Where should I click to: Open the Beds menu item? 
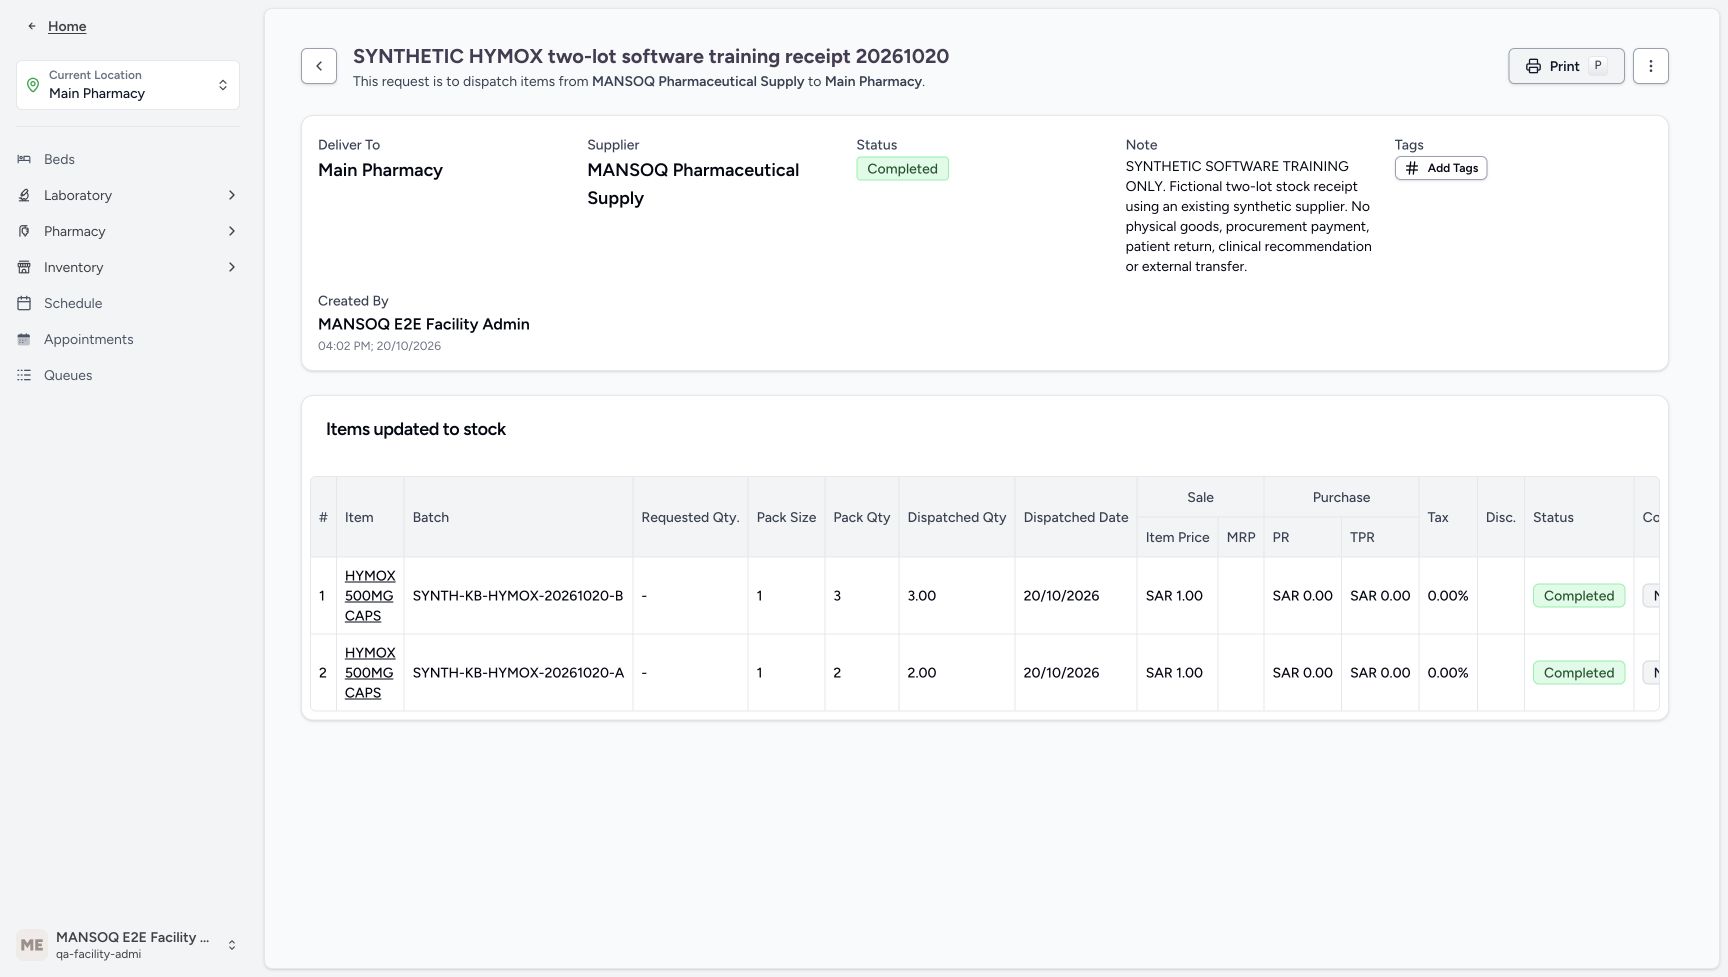pyautogui.click(x=128, y=159)
